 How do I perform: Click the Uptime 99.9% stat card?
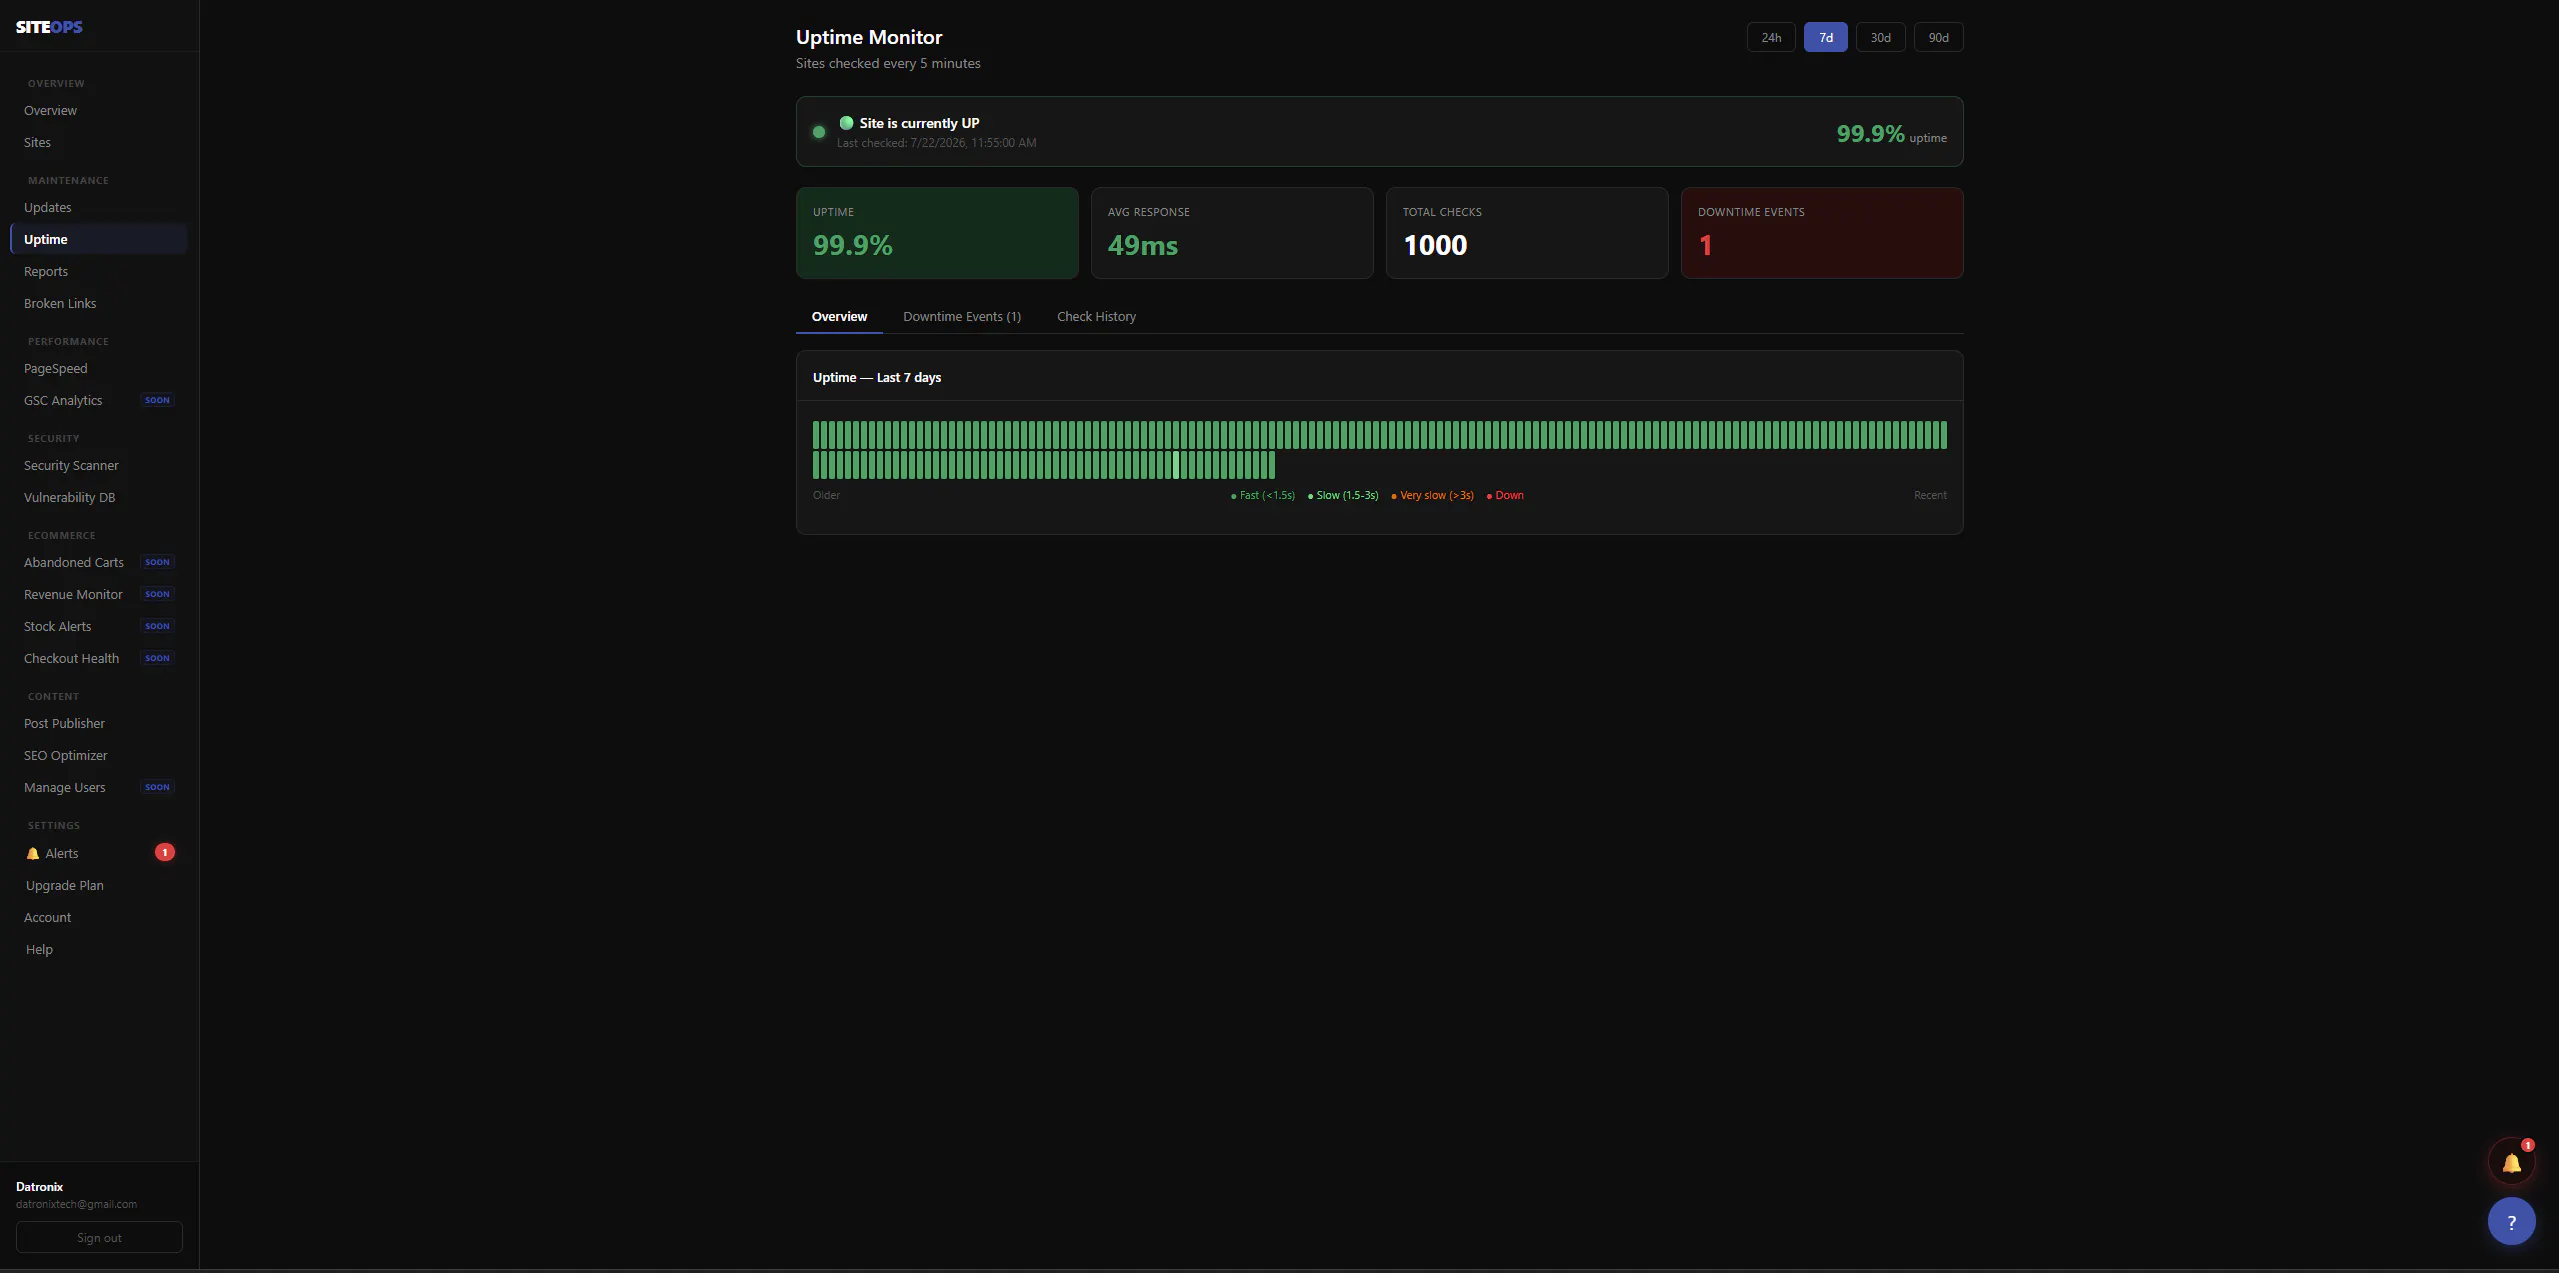(x=937, y=233)
